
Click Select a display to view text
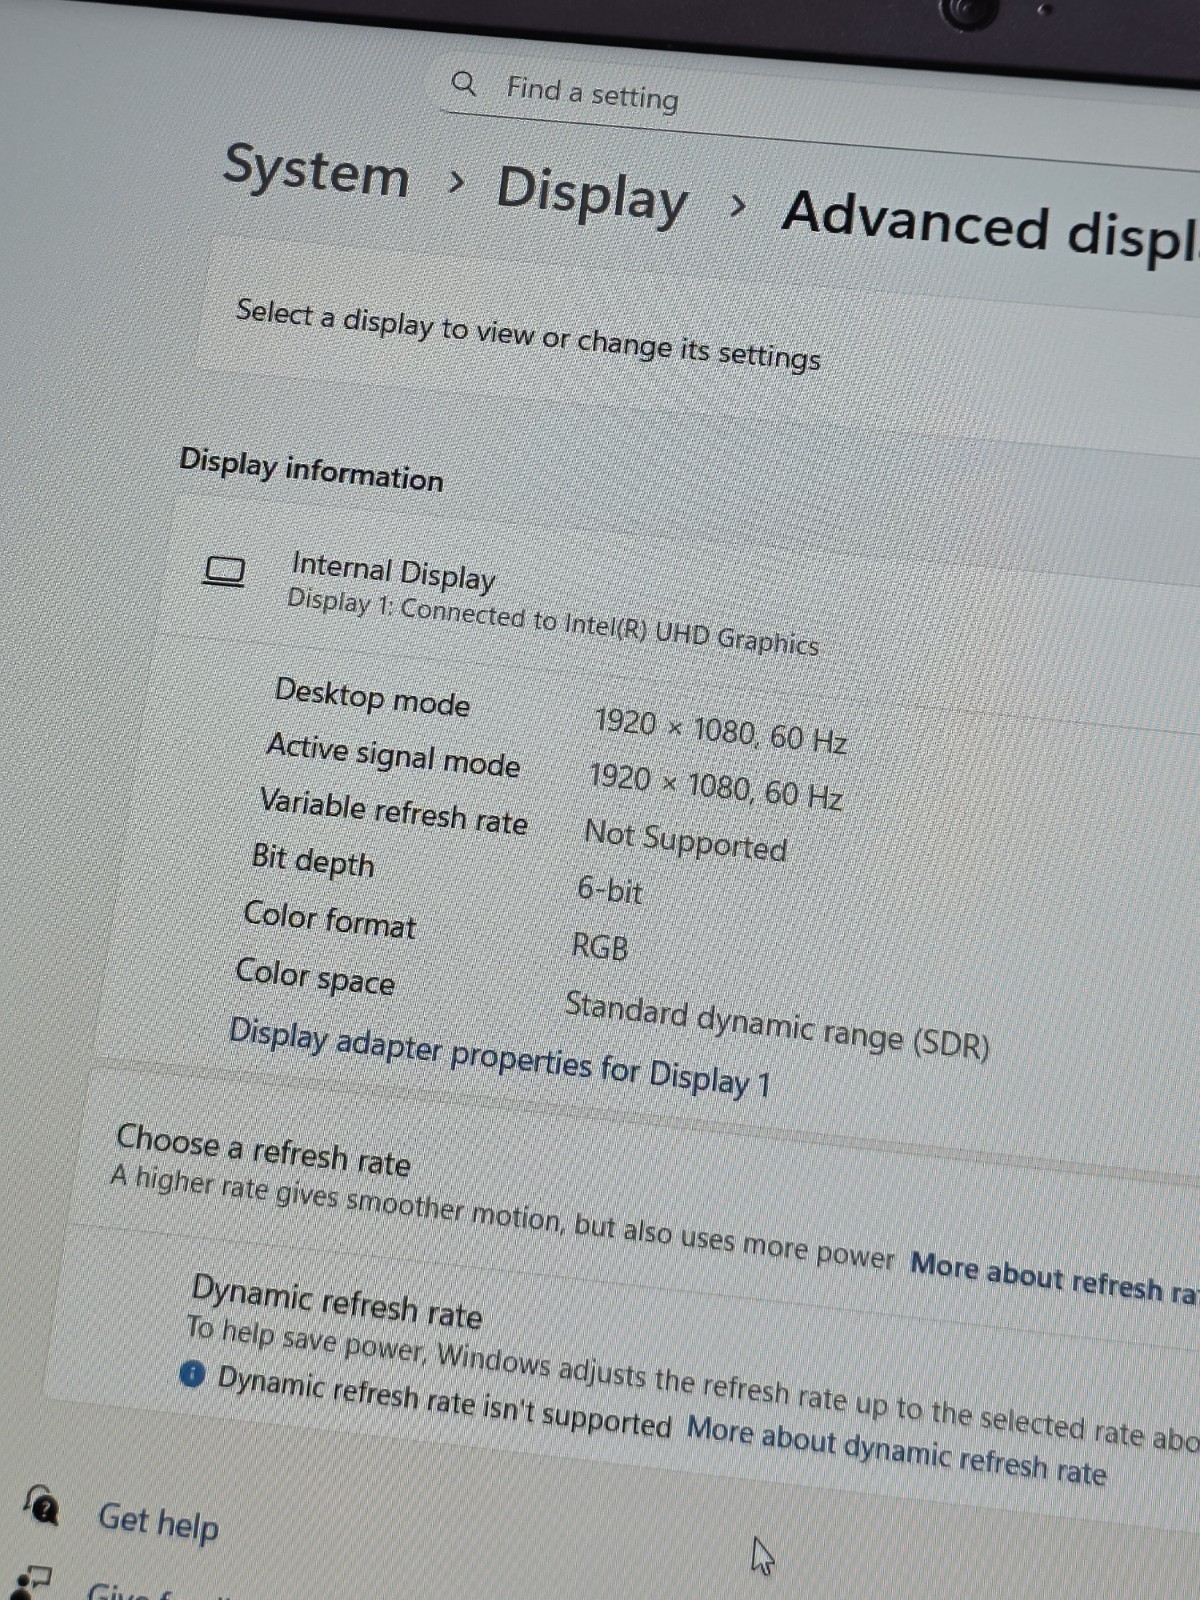coord(528,335)
